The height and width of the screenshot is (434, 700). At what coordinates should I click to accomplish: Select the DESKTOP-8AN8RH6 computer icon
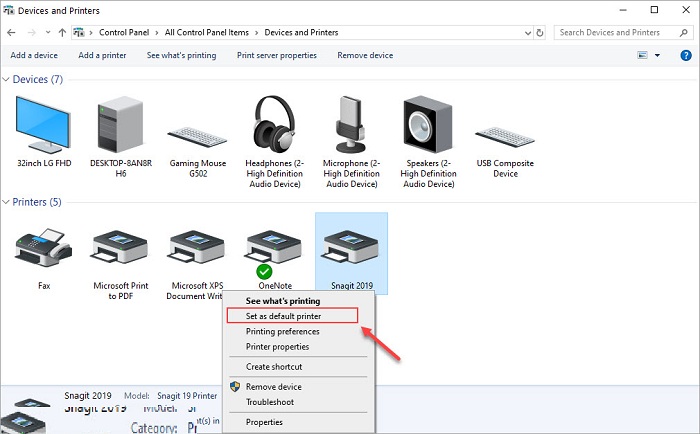click(x=121, y=125)
